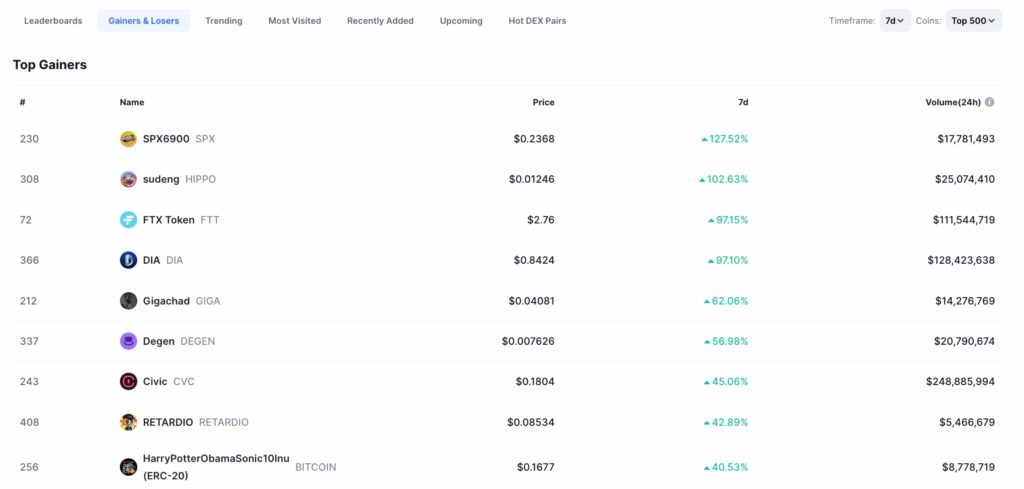Click the HIPPO ticker symbol
This screenshot has height=489, width=1024.
(200, 180)
